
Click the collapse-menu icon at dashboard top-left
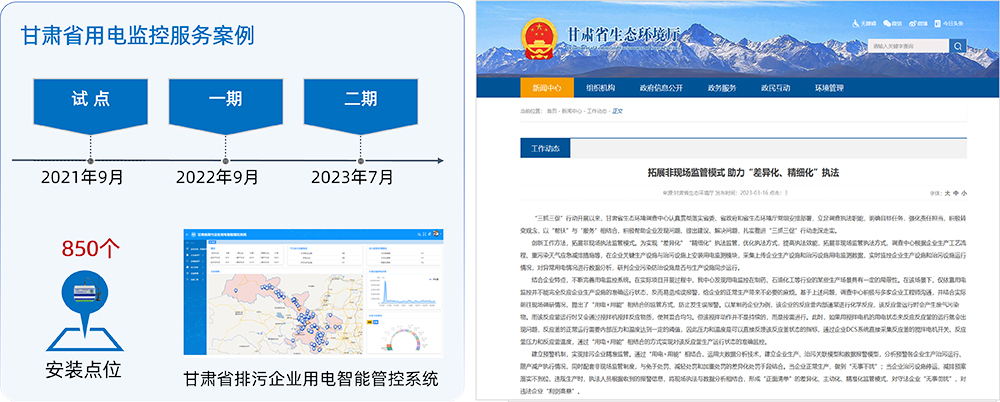coord(187,234)
